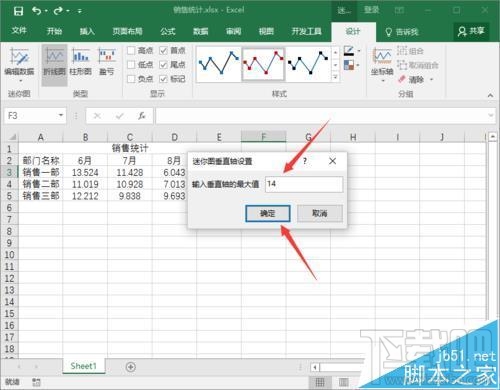Switch to the Review tab
Viewport: 500px width, 390px height.
[x=233, y=31]
